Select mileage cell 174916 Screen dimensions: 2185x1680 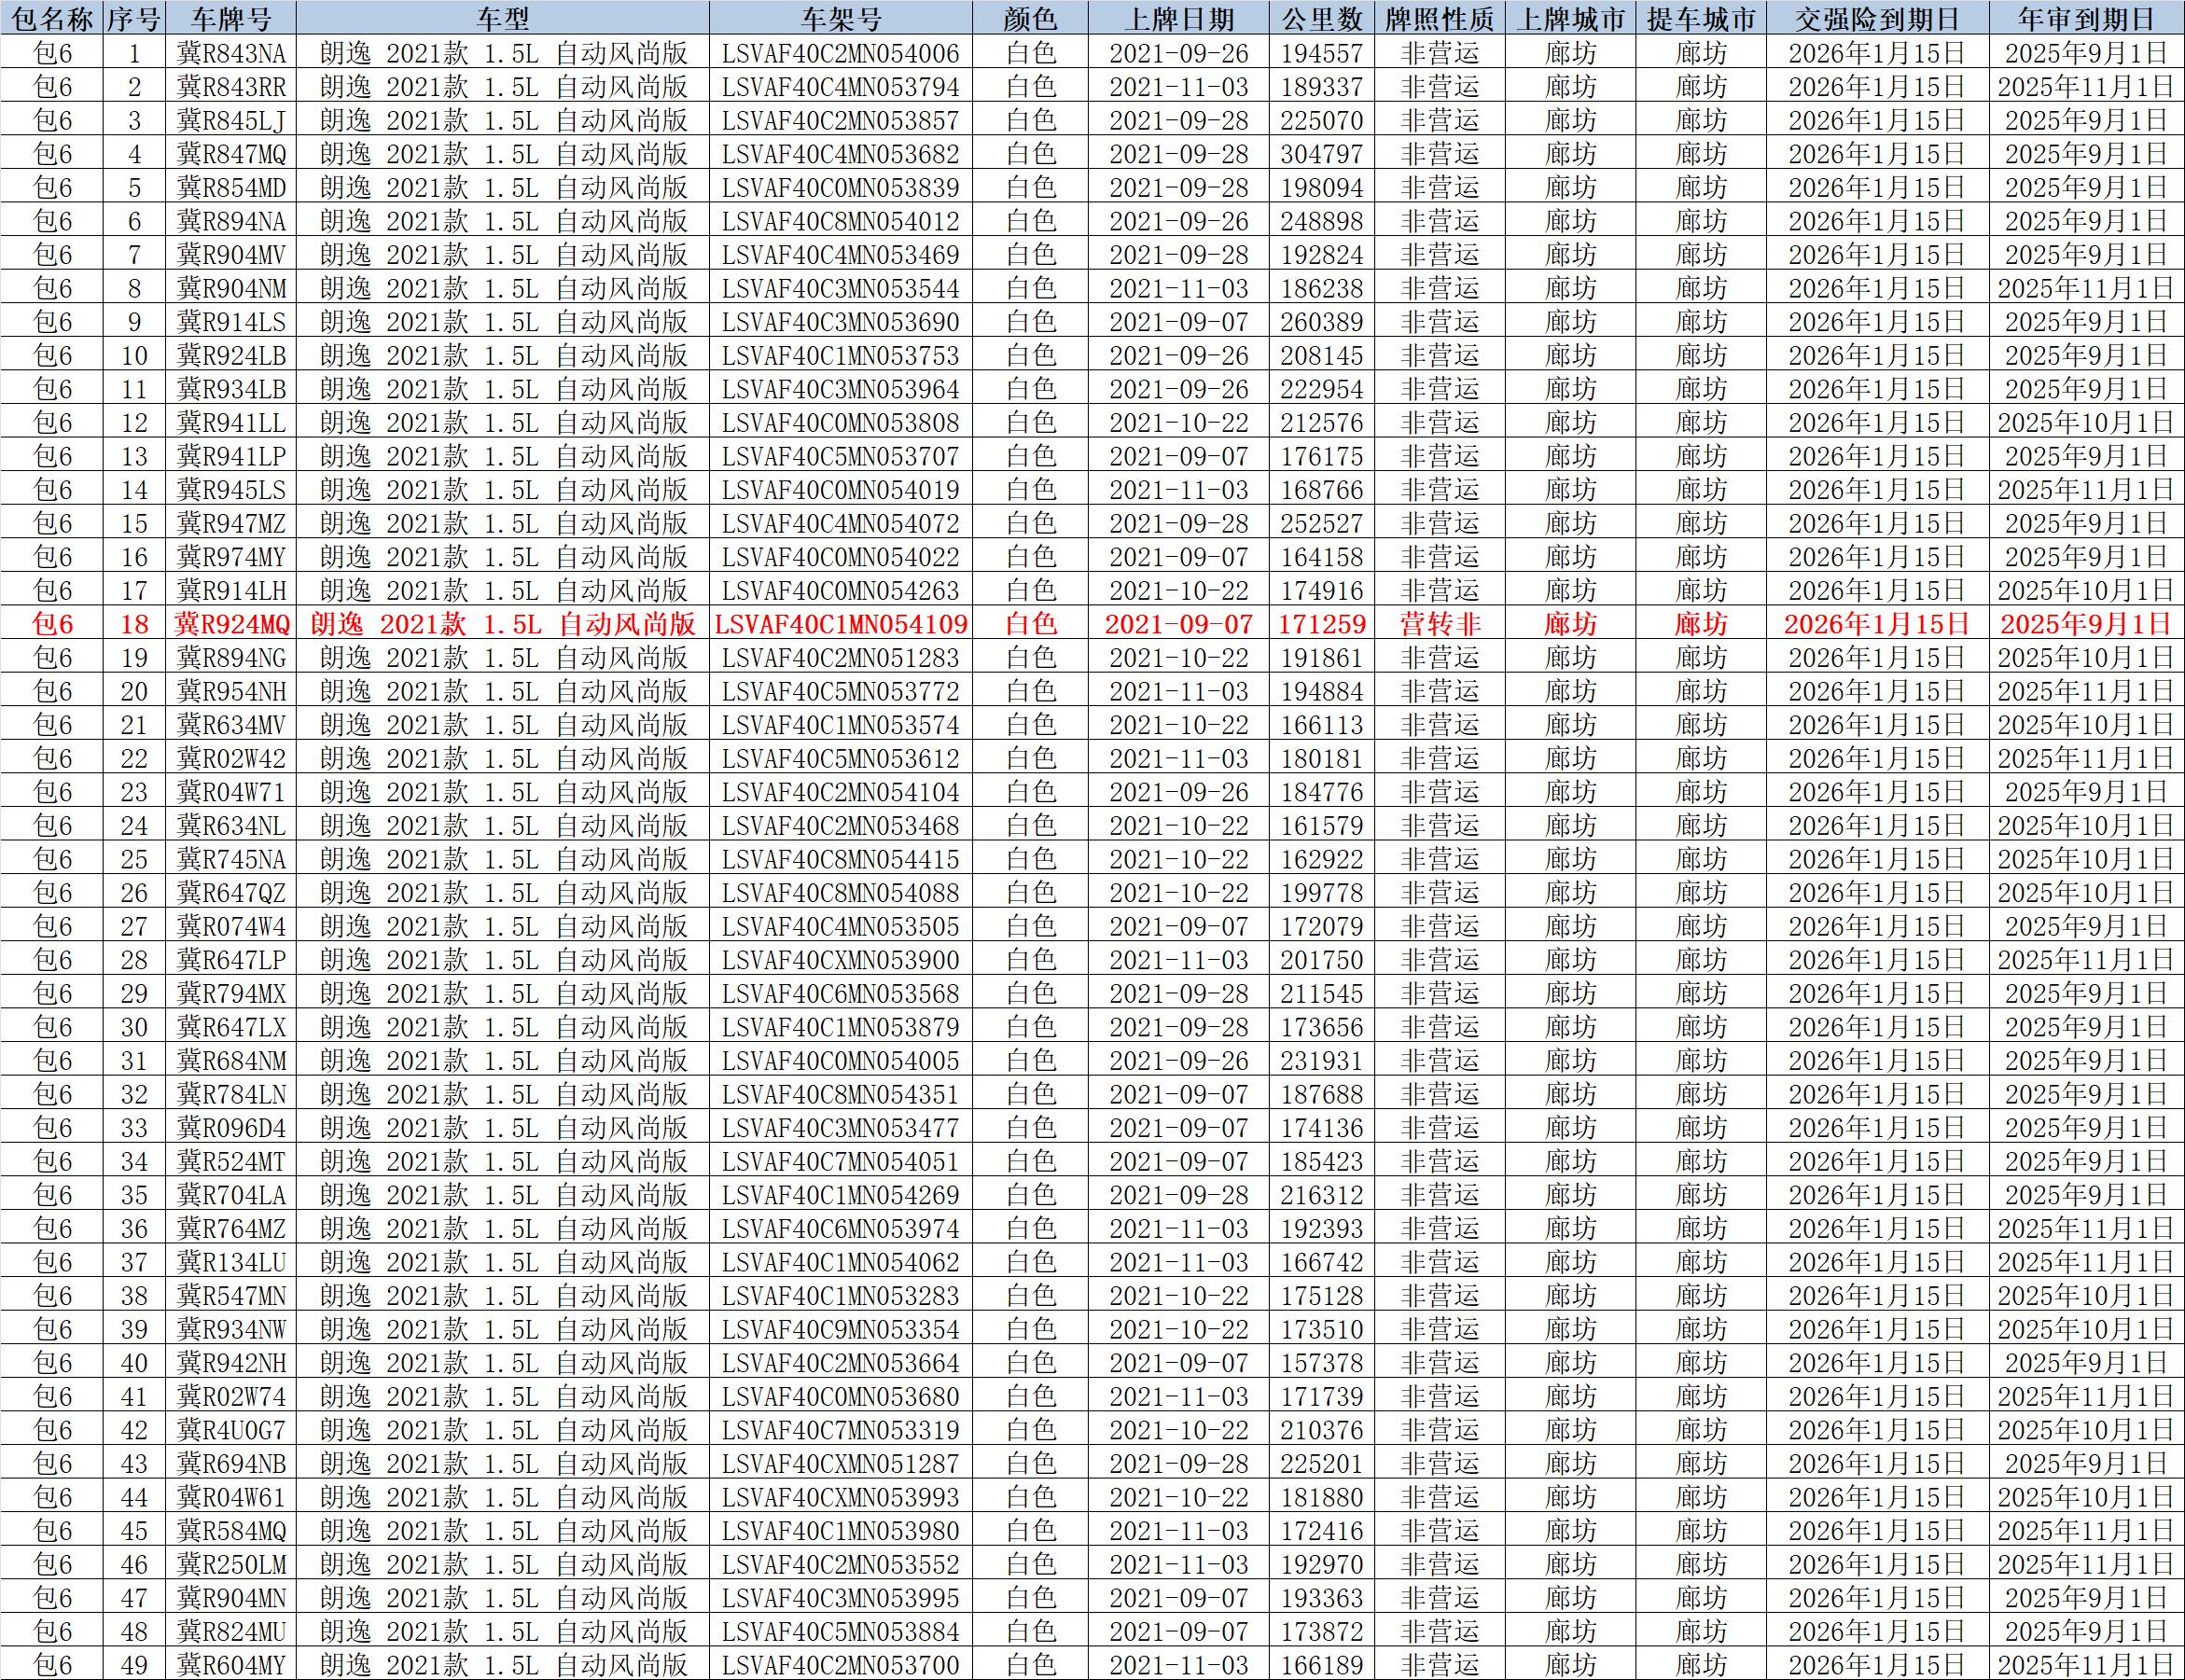(1322, 590)
